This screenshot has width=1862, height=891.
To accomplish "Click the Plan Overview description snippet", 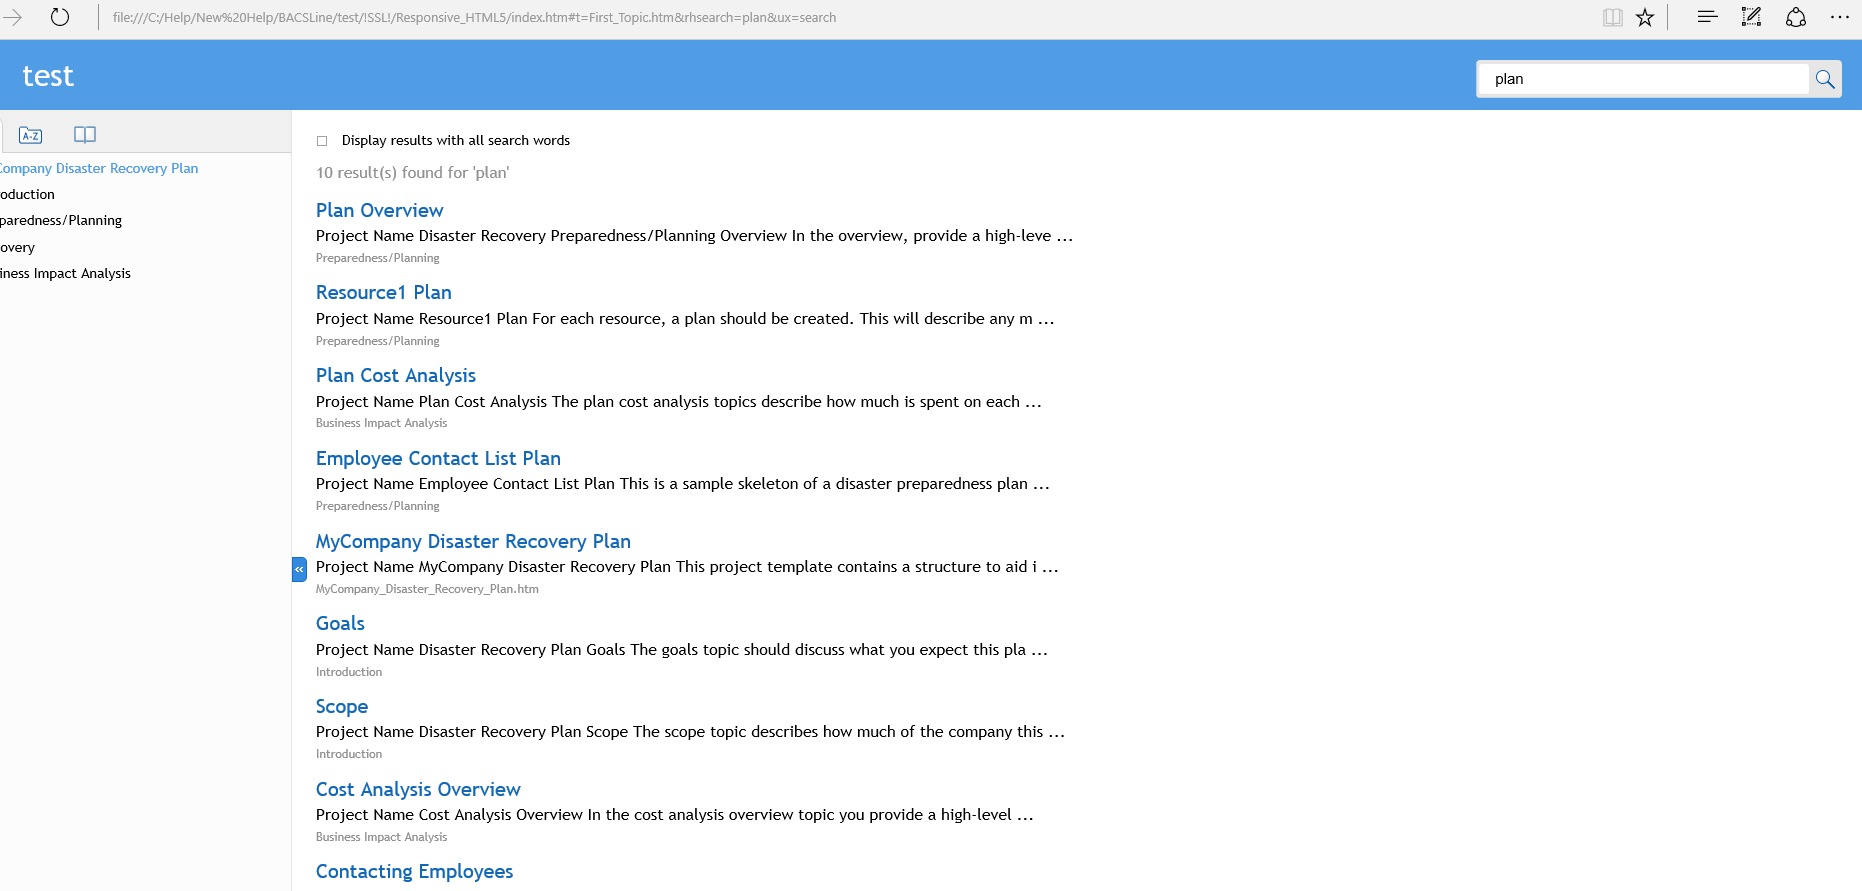I will [694, 236].
